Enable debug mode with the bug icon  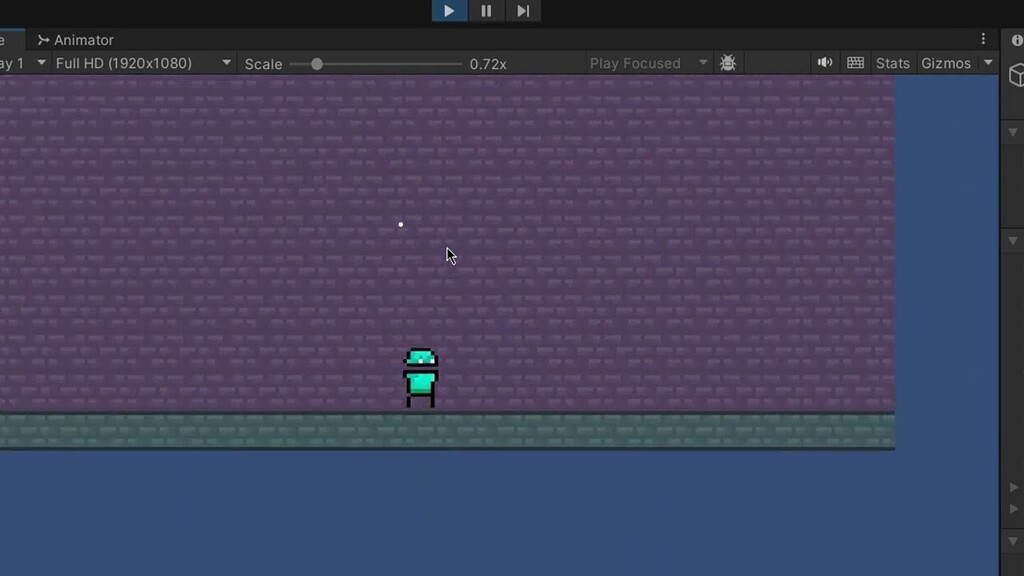728,62
